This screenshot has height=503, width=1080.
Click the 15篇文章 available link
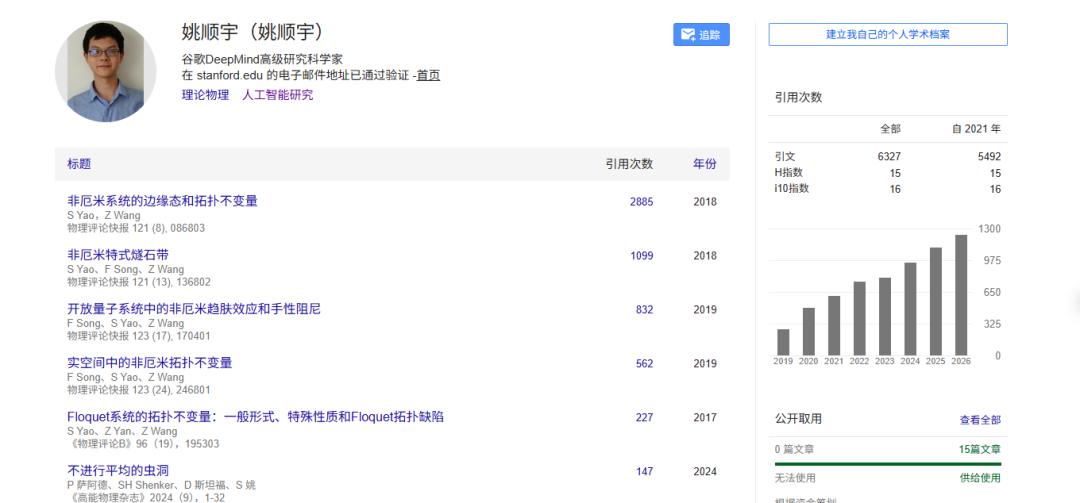click(980, 449)
